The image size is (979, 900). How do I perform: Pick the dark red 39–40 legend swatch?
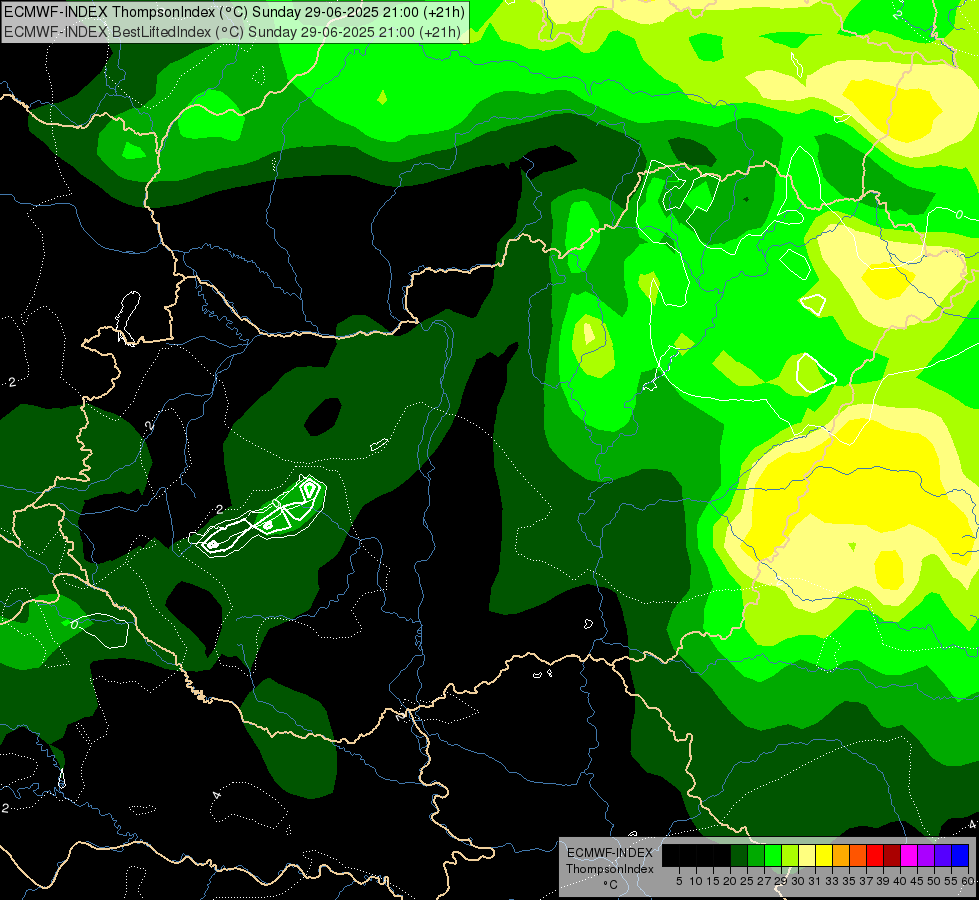(x=892, y=855)
